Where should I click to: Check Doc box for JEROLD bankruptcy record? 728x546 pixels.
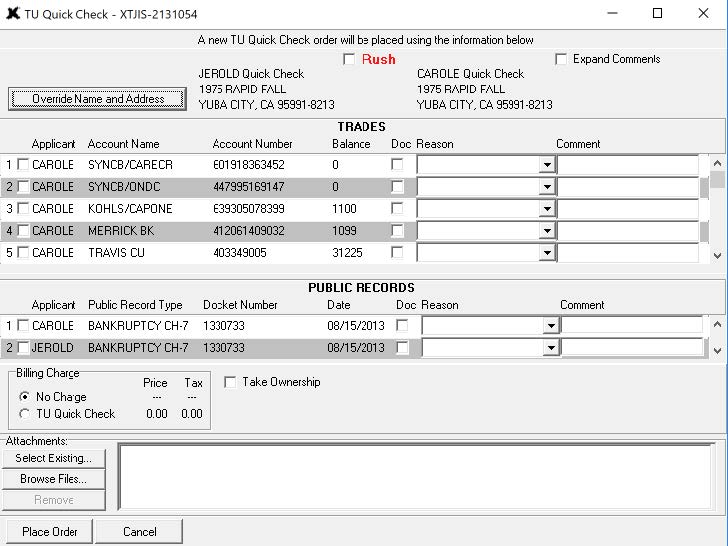pyautogui.click(x=402, y=347)
